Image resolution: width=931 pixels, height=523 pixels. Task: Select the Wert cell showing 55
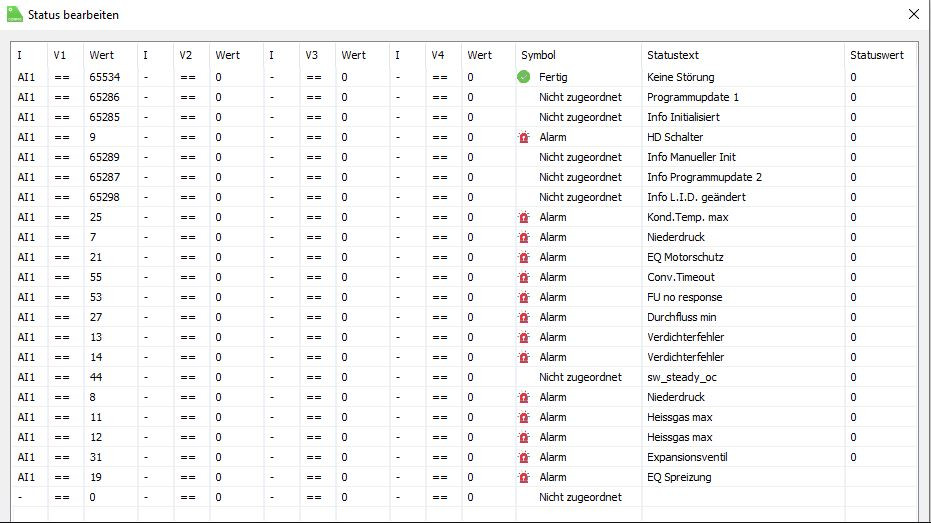96,277
